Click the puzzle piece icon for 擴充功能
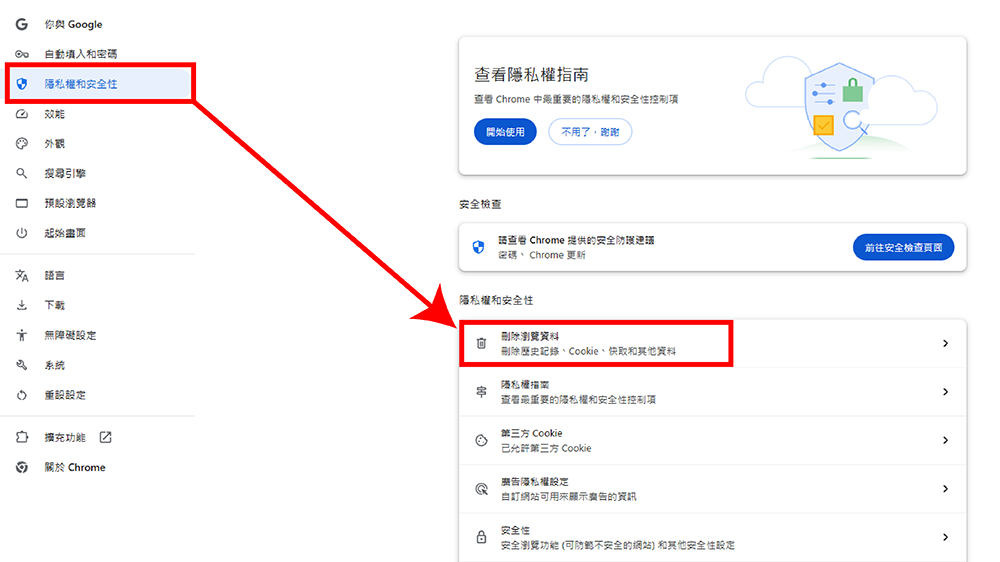 pos(21,438)
